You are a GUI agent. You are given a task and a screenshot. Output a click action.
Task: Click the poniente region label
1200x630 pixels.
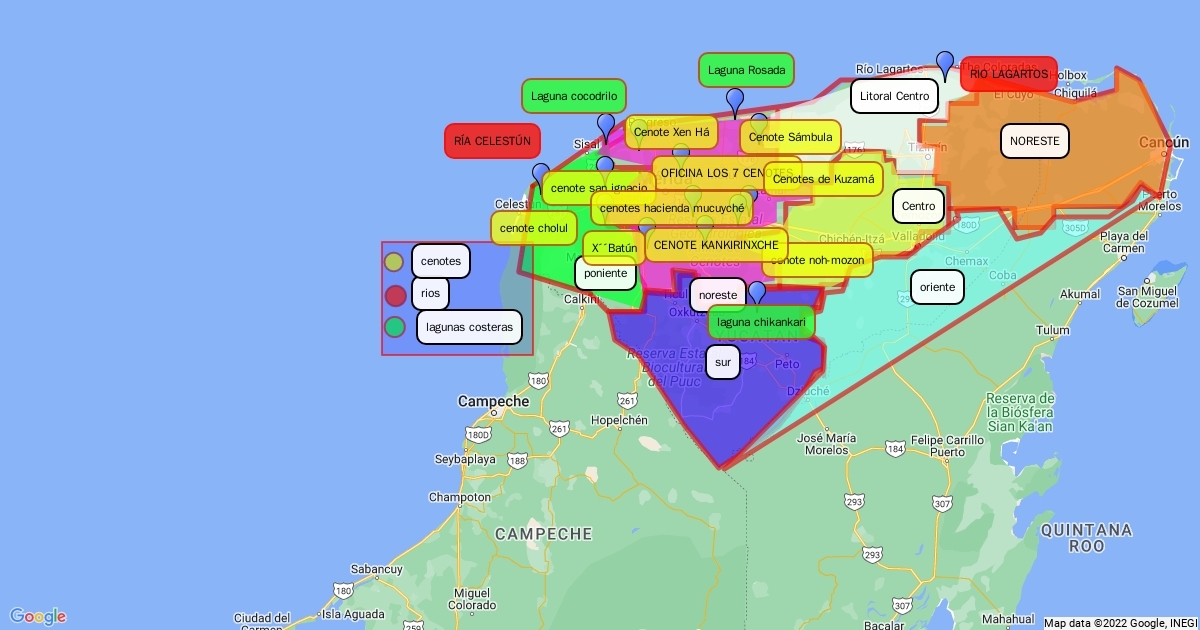pos(605,273)
